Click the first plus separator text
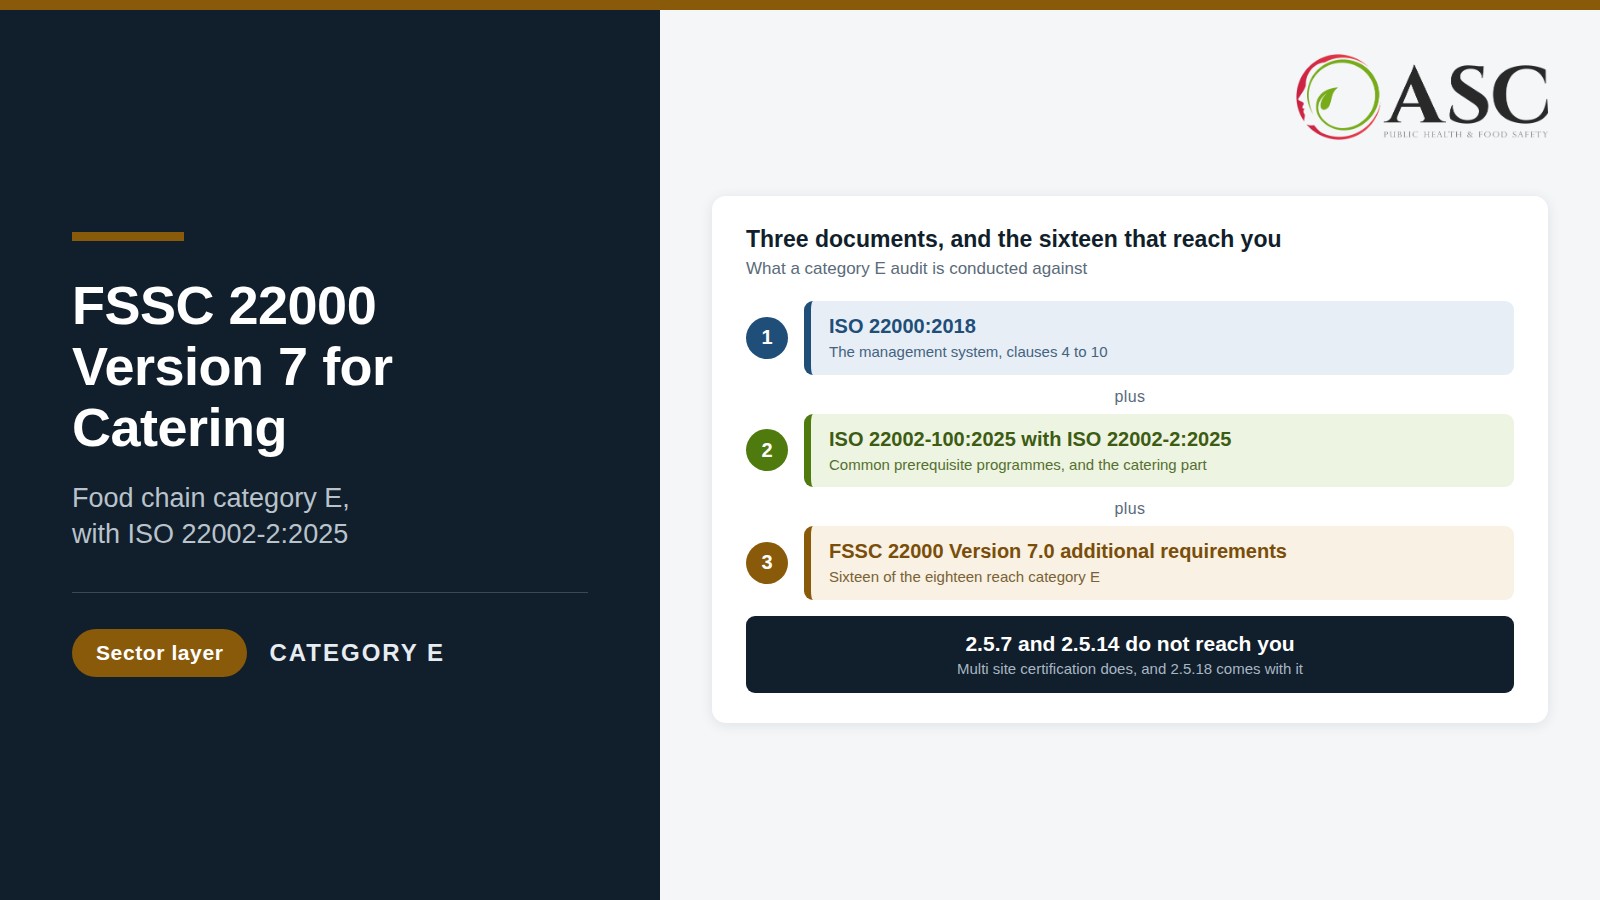Image resolution: width=1600 pixels, height=900 pixels. click(1130, 396)
